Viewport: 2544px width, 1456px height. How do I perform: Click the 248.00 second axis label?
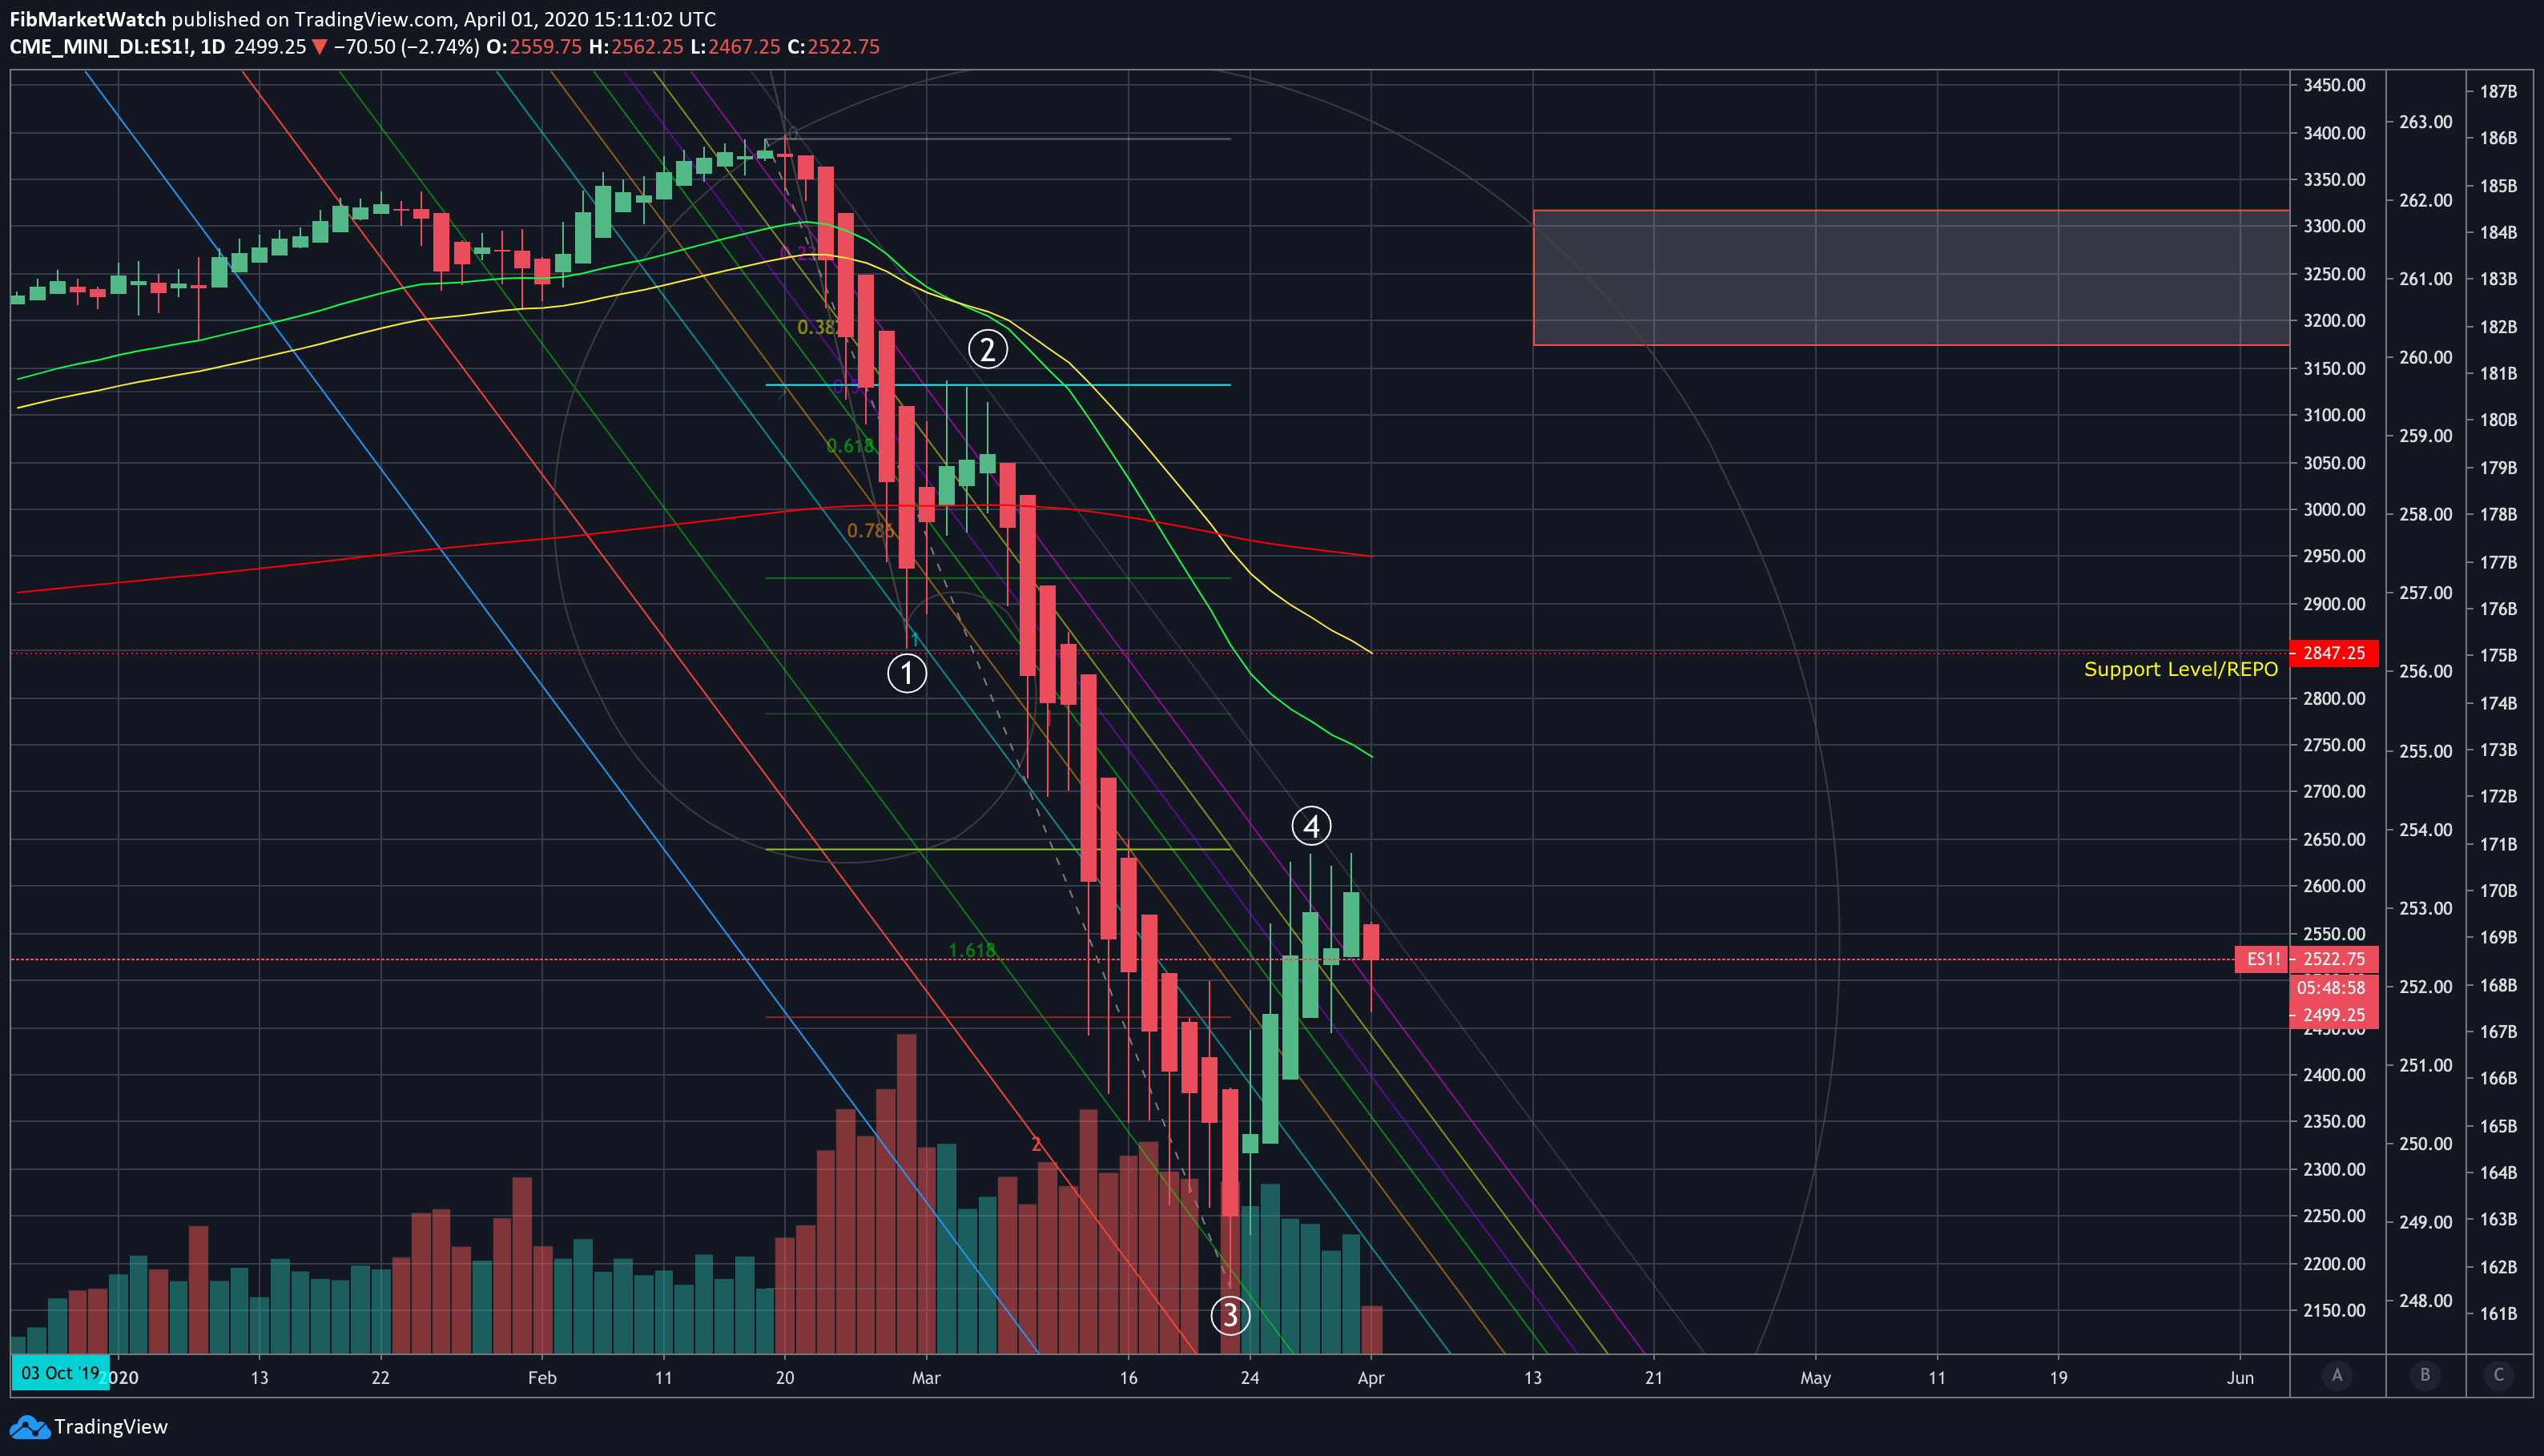(2426, 1301)
